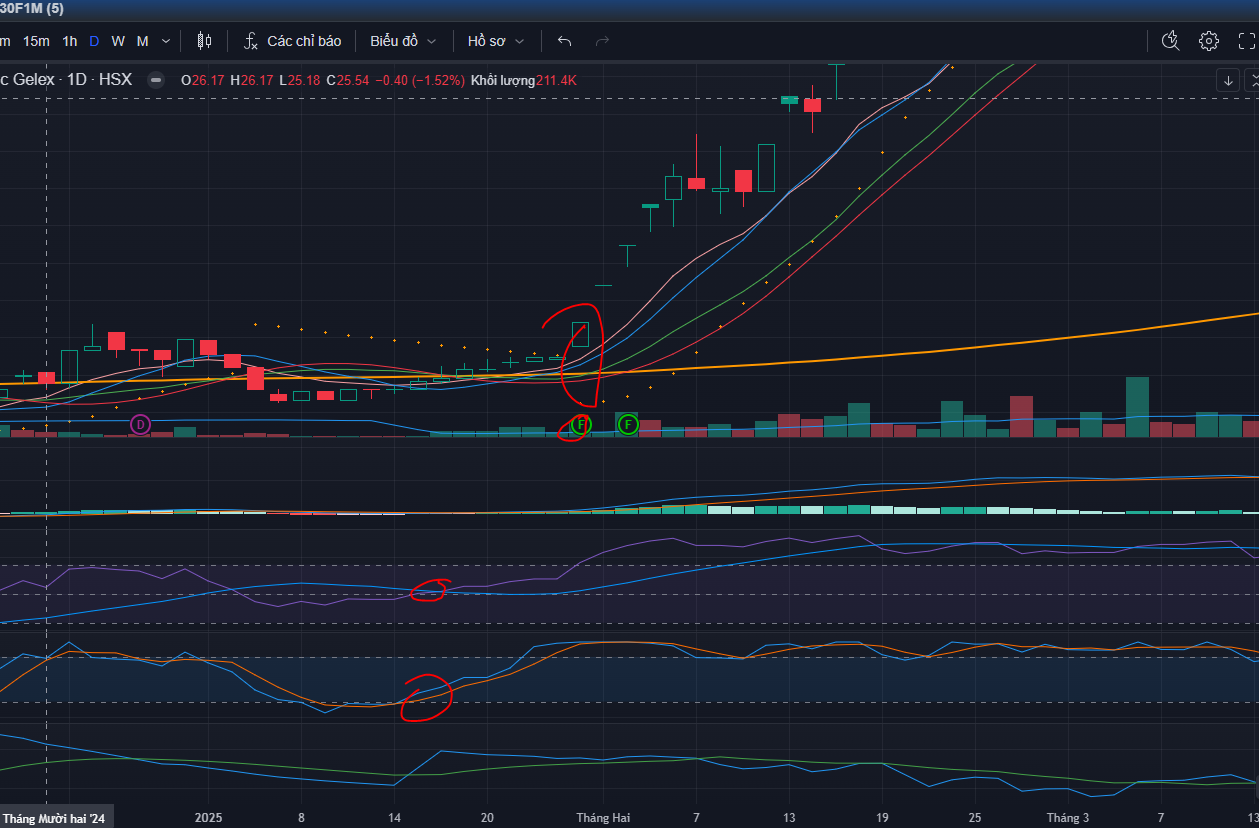Open the candlestick chart type selector
Screen dimensions: 1259x828
pyautogui.click(x=205, y=41)
